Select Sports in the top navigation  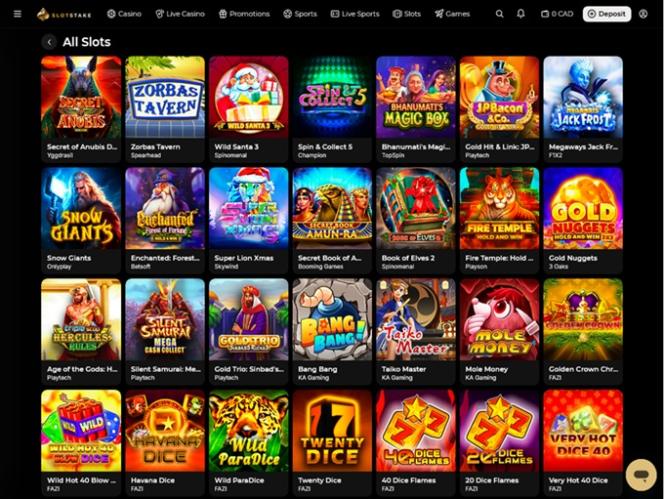[x=300, y=14]
